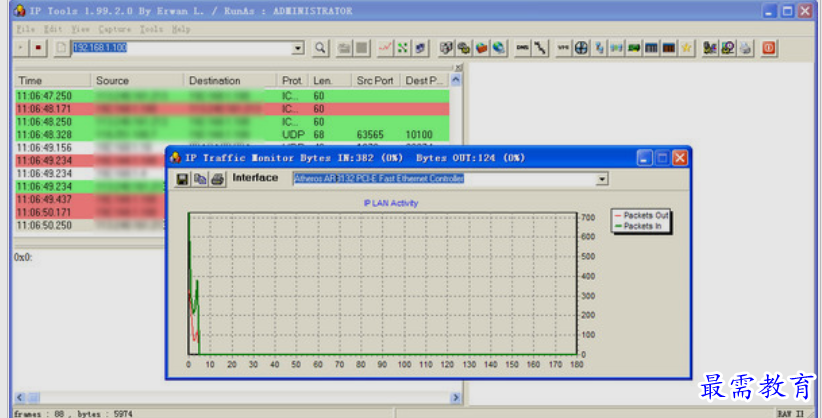Click source port value 63565
Screen dimensions: 822x418
370,135
